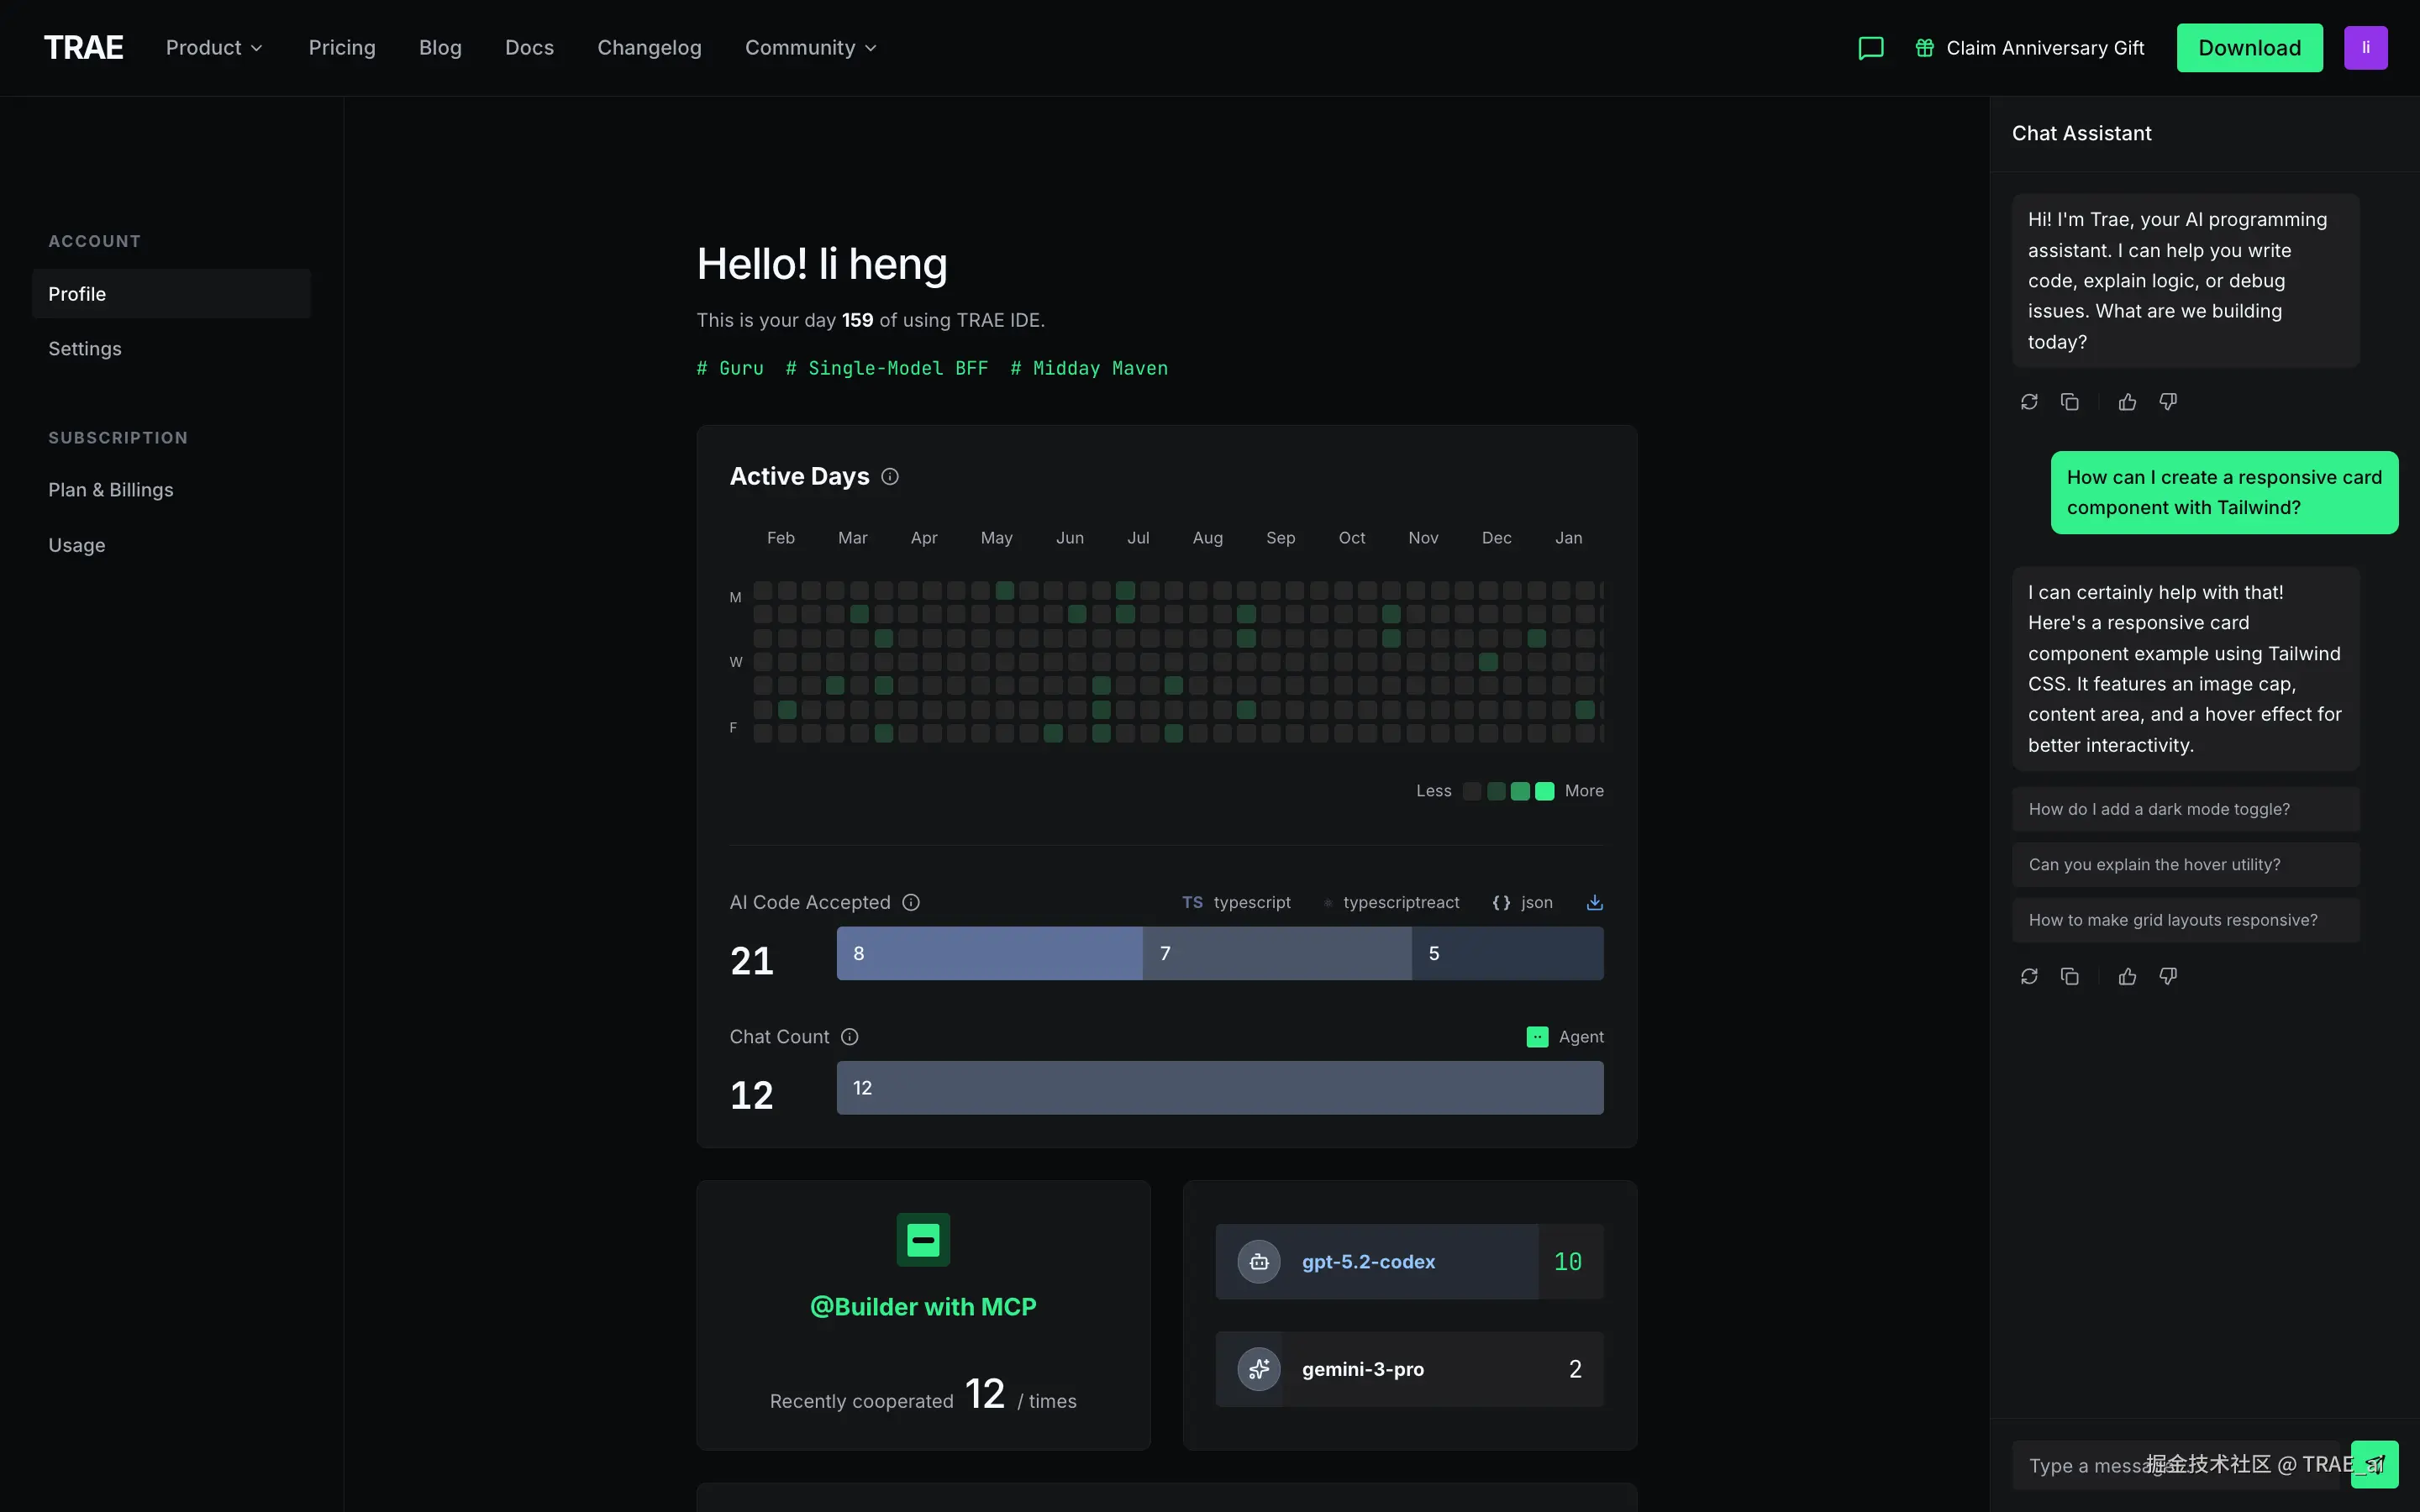Expand the Community dropdown menu

point(810,48)
